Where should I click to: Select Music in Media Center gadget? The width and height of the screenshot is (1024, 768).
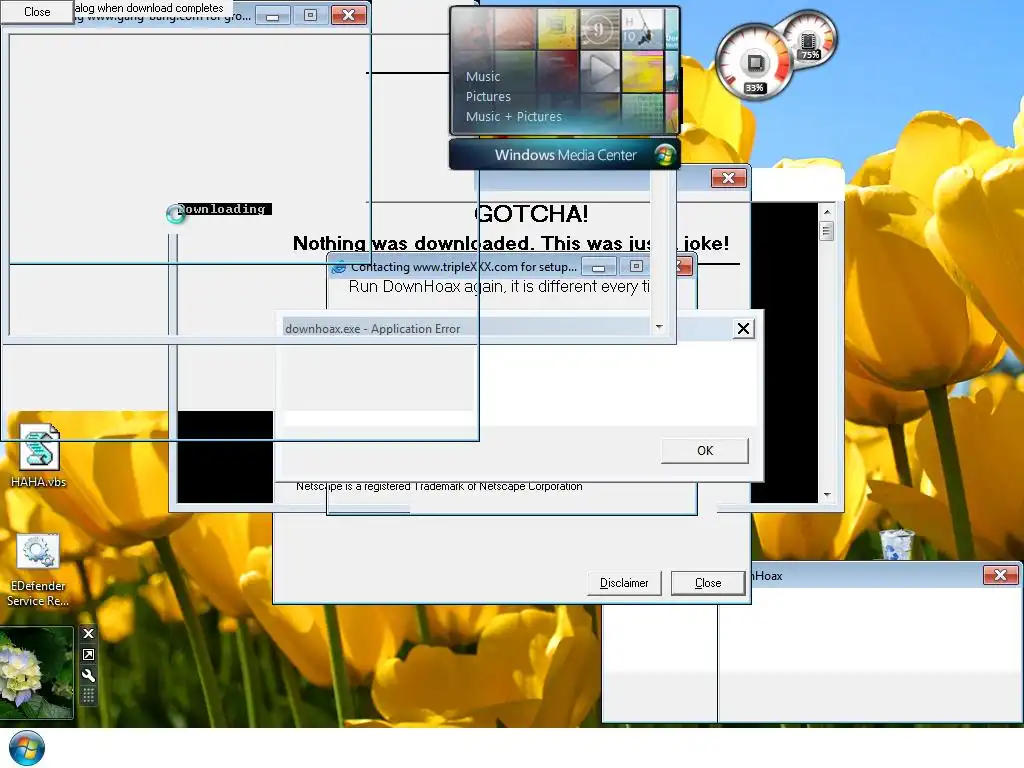click(483, 76)
